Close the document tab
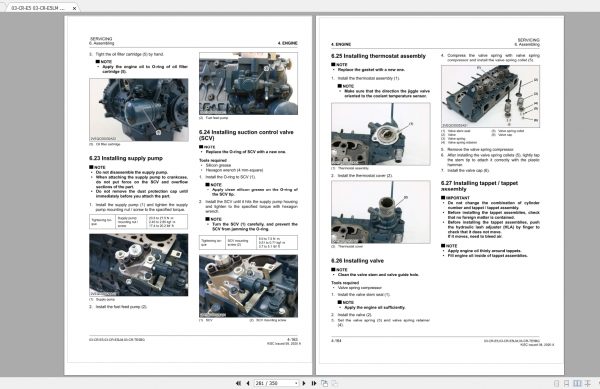The height and width of the screenshot is (389, 600). [x=74, y=8]
